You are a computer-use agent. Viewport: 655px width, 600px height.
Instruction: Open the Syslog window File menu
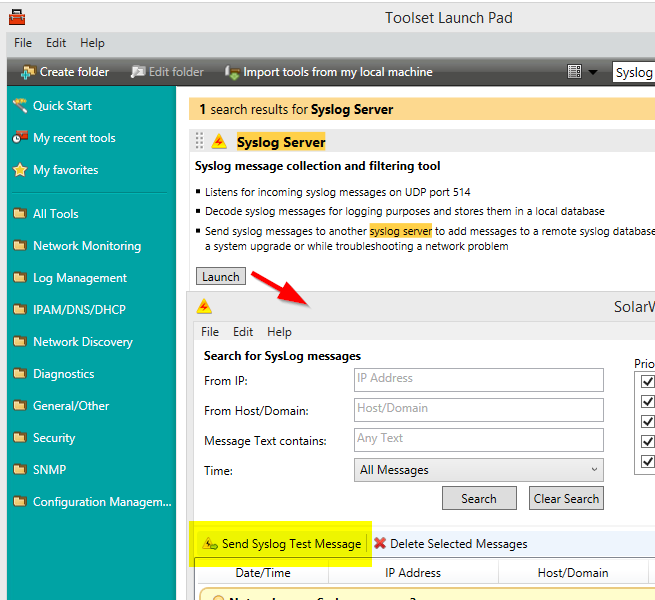210,332
